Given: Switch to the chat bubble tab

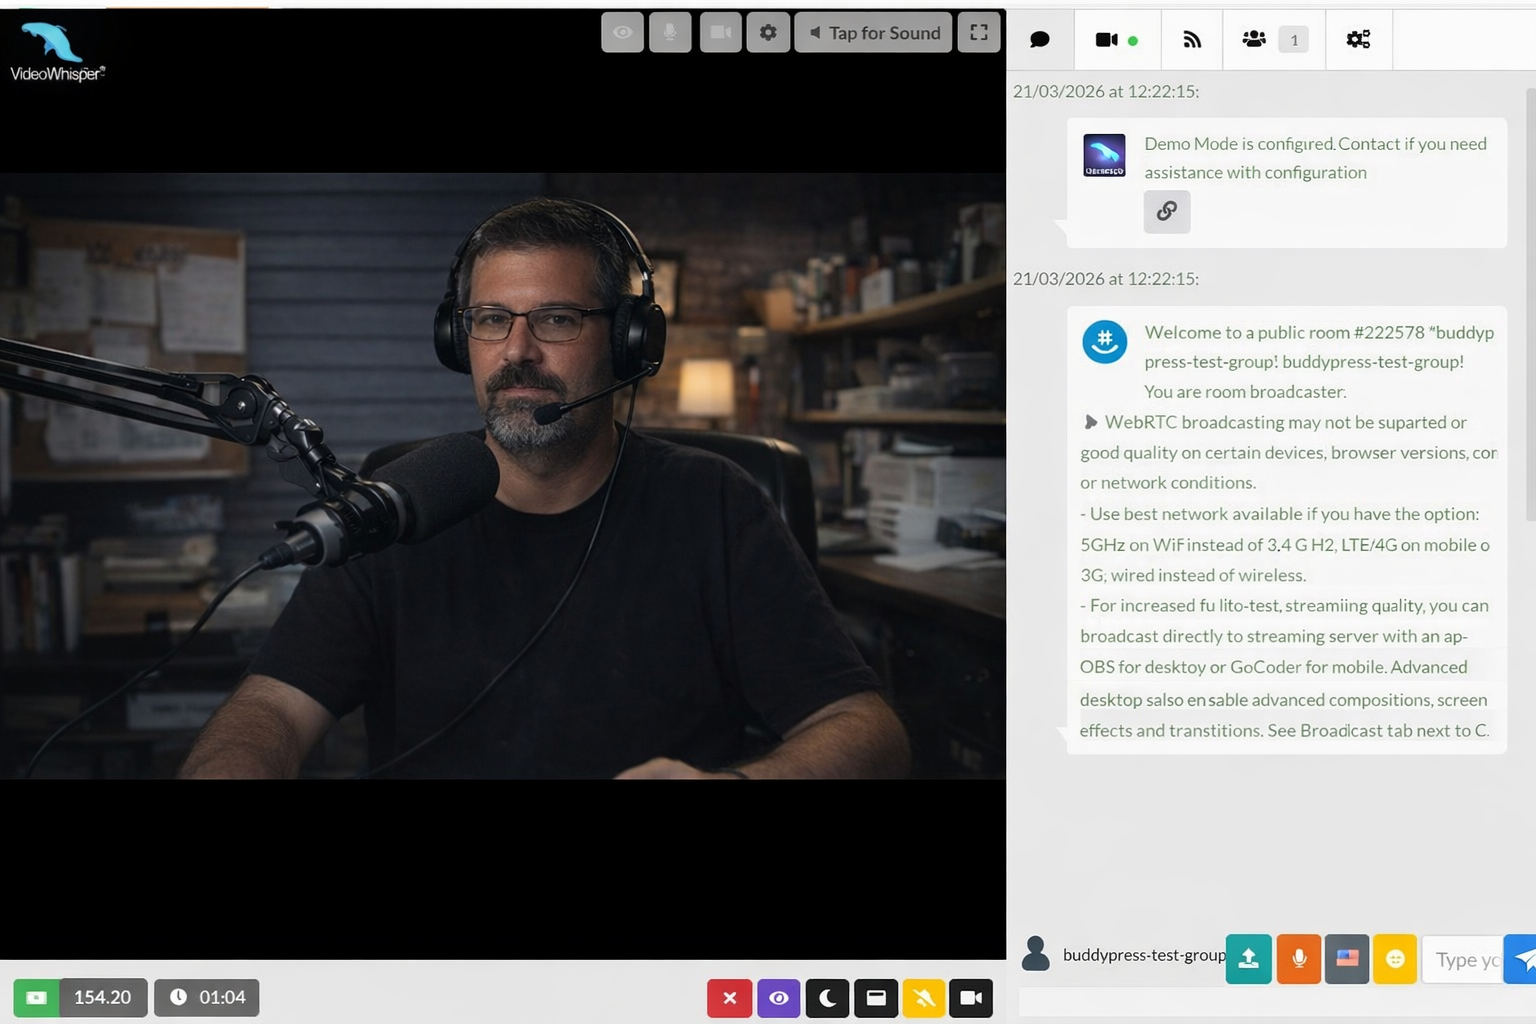Looking at the screenshot, I should (1040, 39).
